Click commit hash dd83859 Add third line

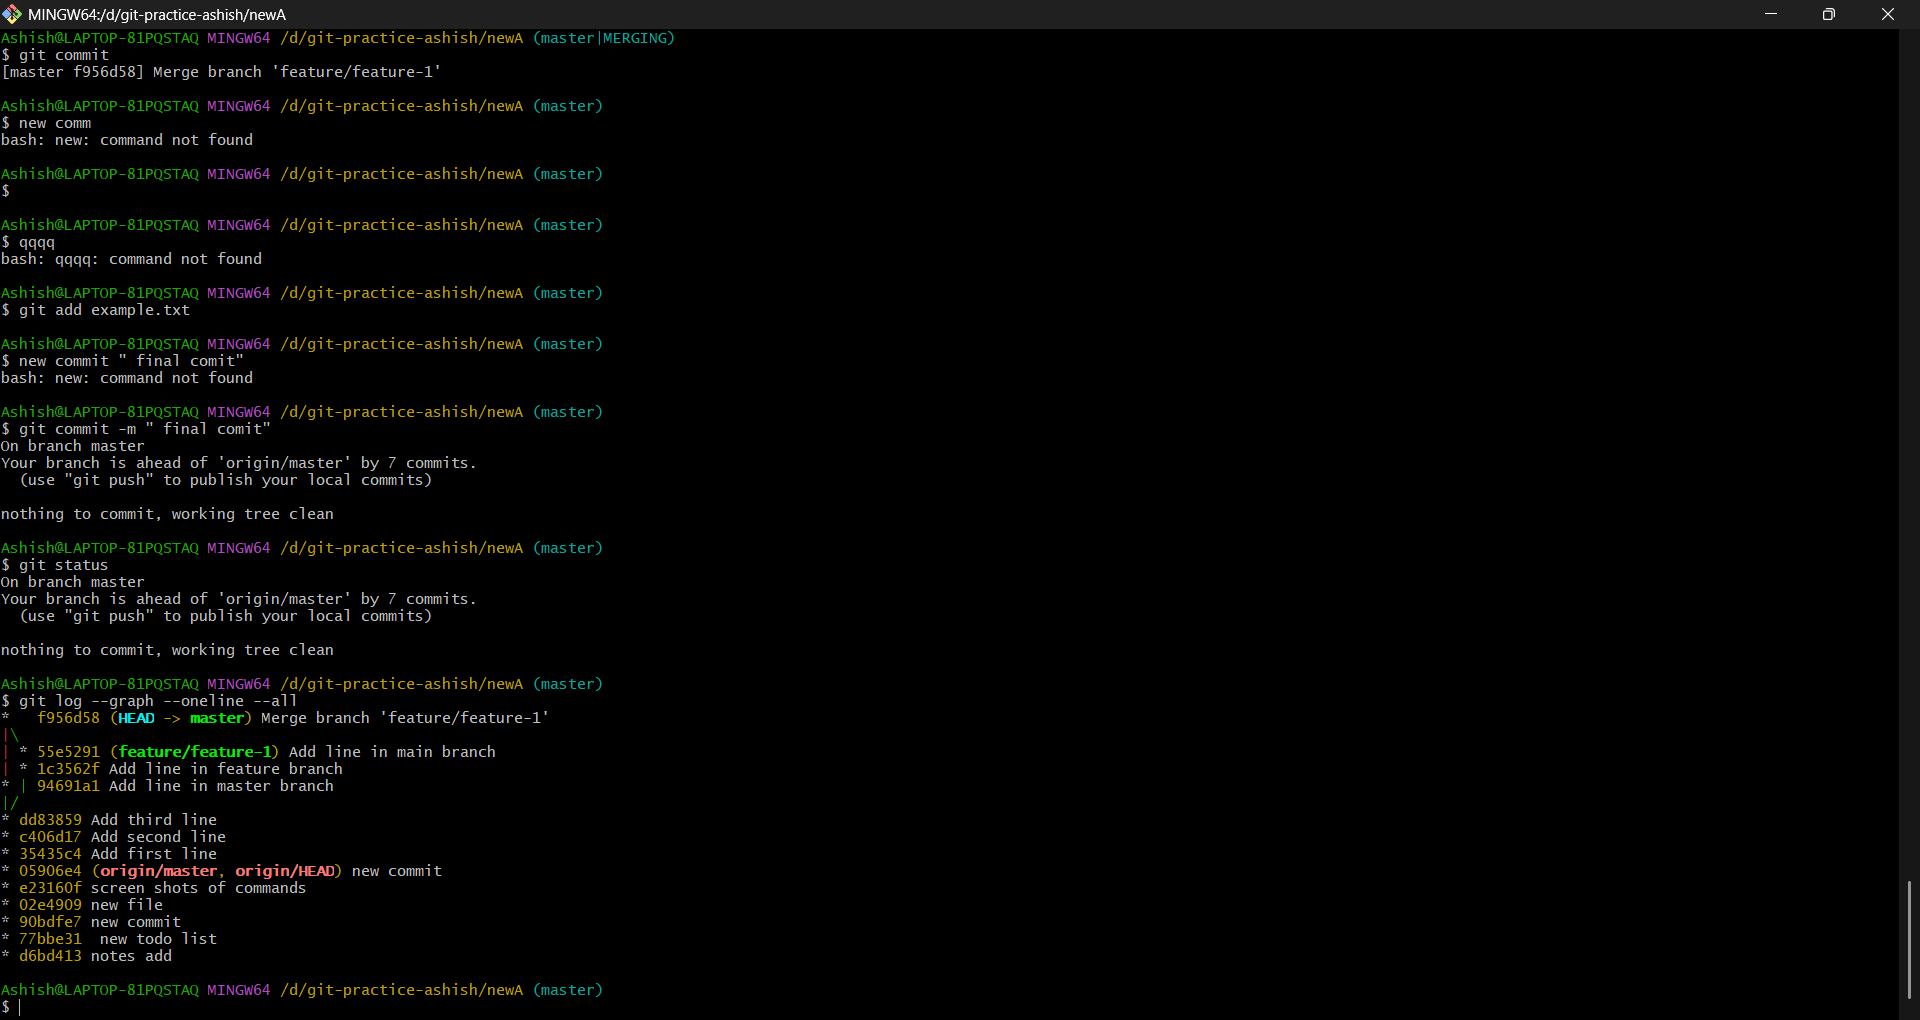point(50,820)
